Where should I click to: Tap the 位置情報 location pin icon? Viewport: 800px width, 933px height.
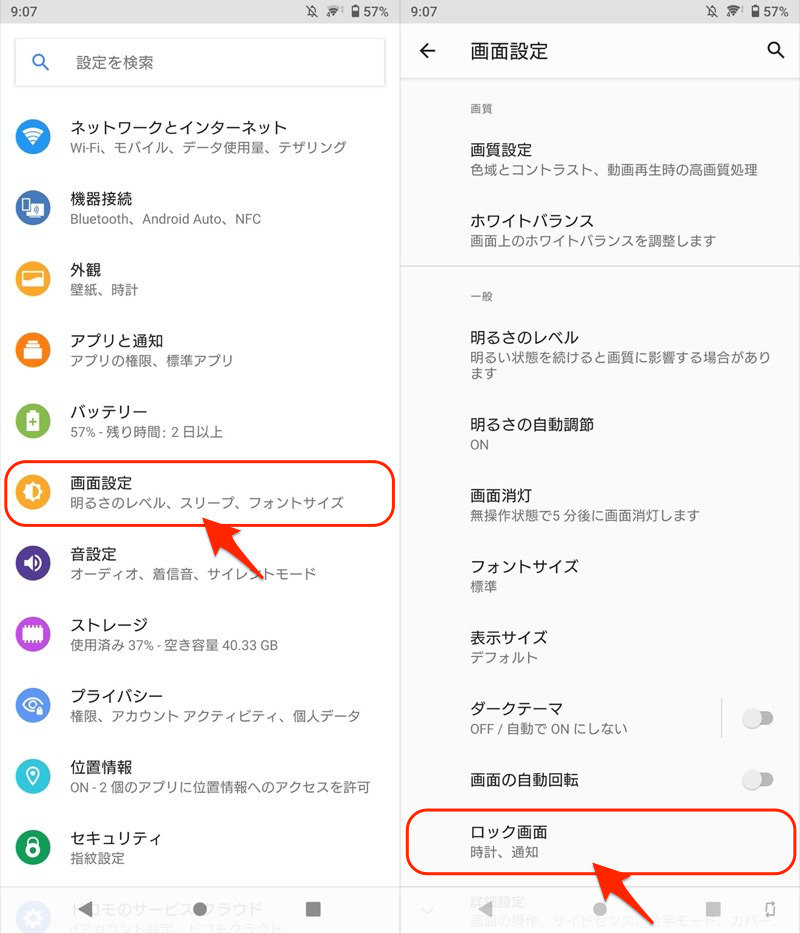pos(33,776)
